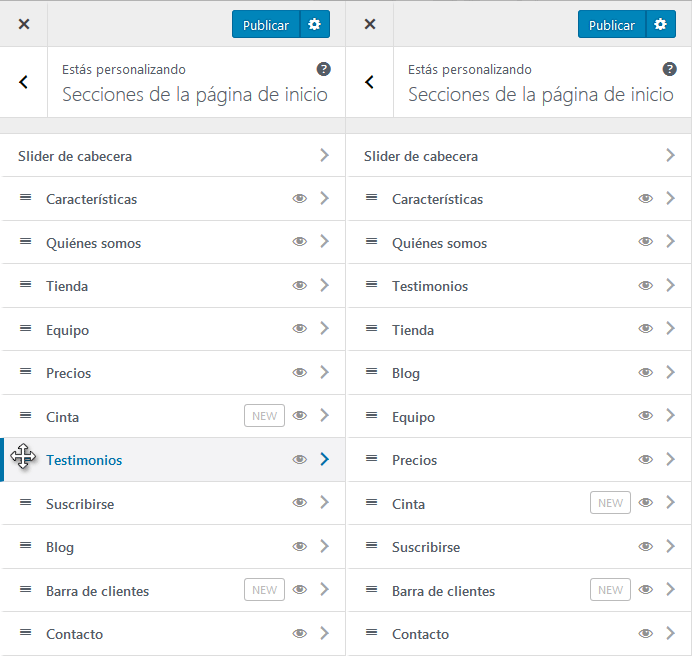
Task: Close the customizer in the left panel
Action: [24, 24]
